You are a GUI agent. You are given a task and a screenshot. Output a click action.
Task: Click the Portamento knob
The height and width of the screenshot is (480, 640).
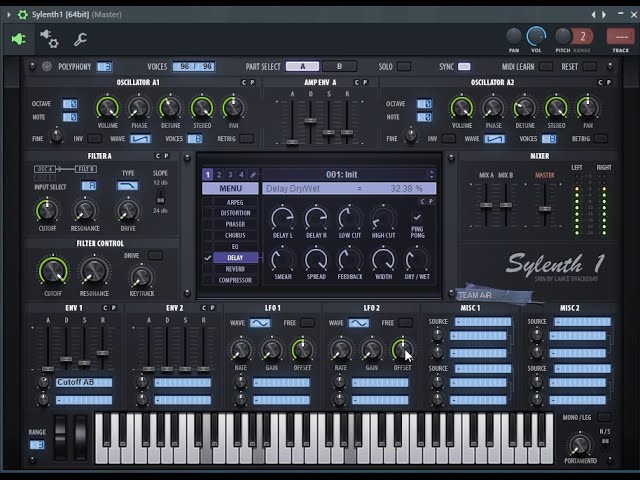pyautogui.click(x=580, y=444)
